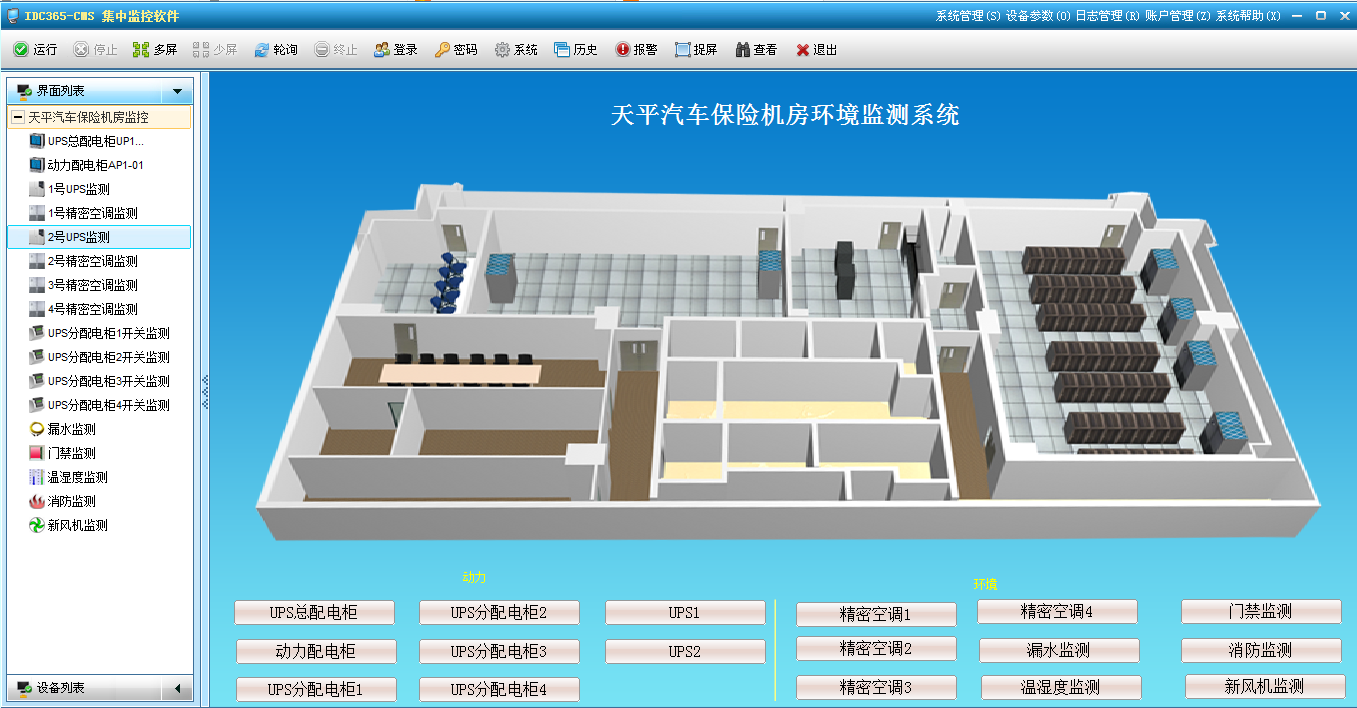Screen dimensions: 1357x708
Task: Expand the 设备列表 panel arrow
Action: (178, 688)
